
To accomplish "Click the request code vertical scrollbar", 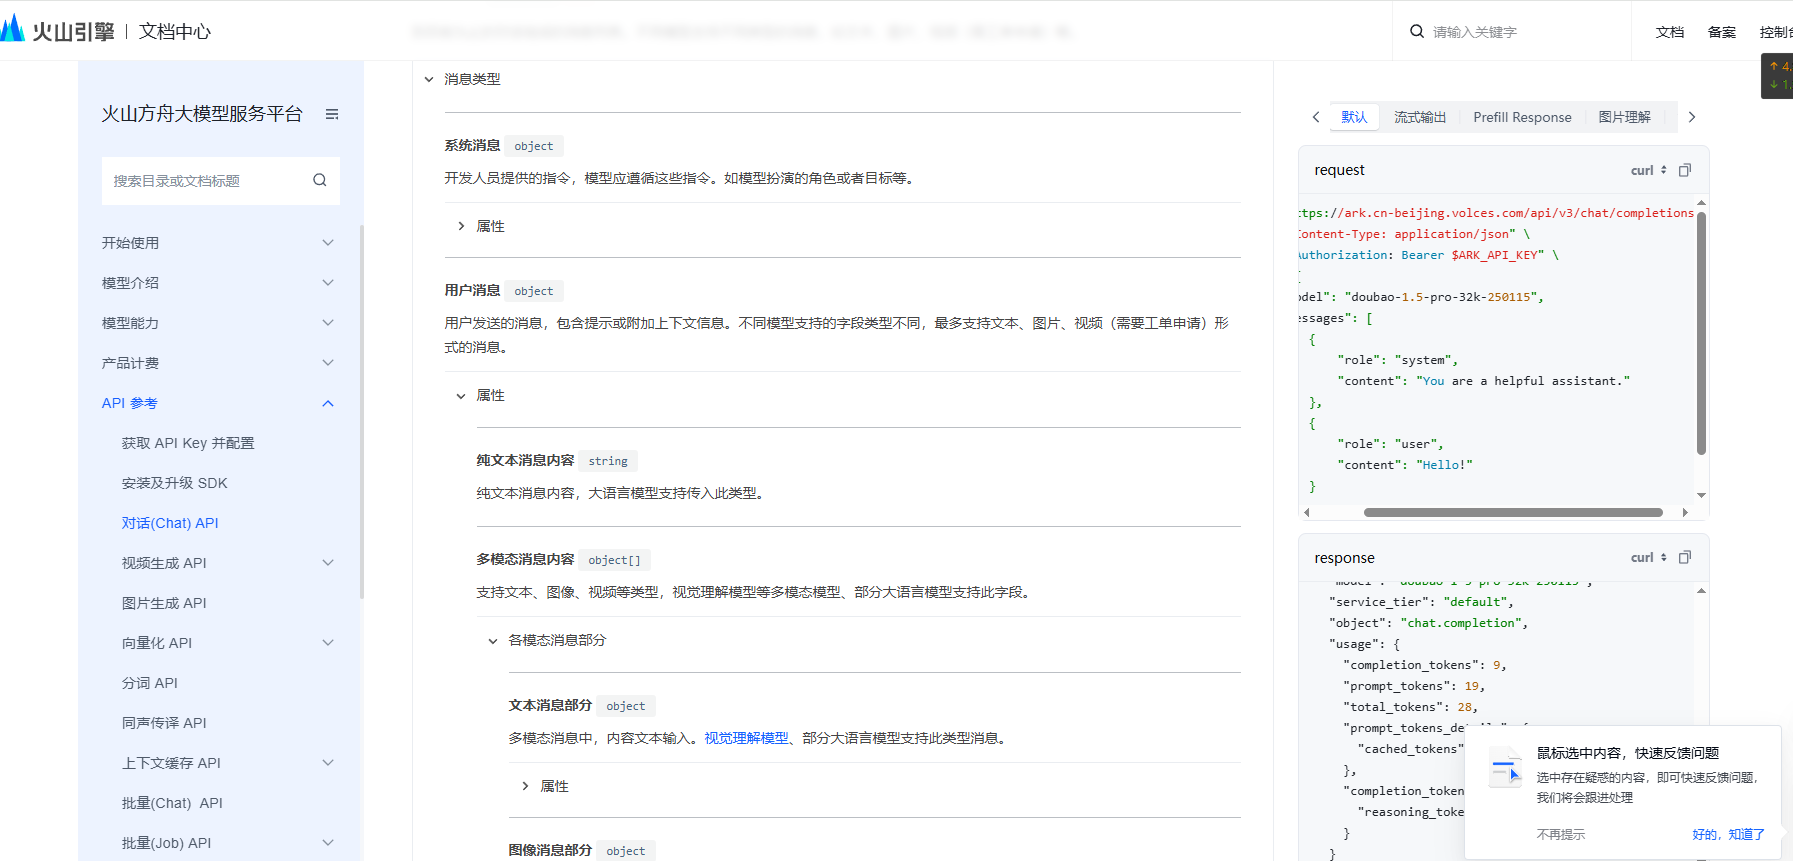I will point(1701,334).
